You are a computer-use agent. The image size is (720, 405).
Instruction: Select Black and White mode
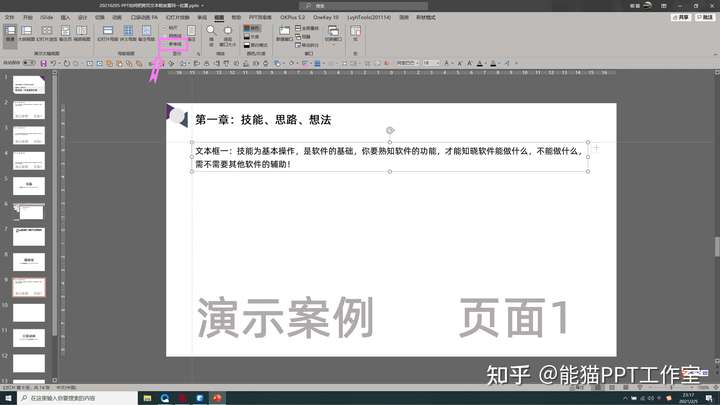click(256, 45)
